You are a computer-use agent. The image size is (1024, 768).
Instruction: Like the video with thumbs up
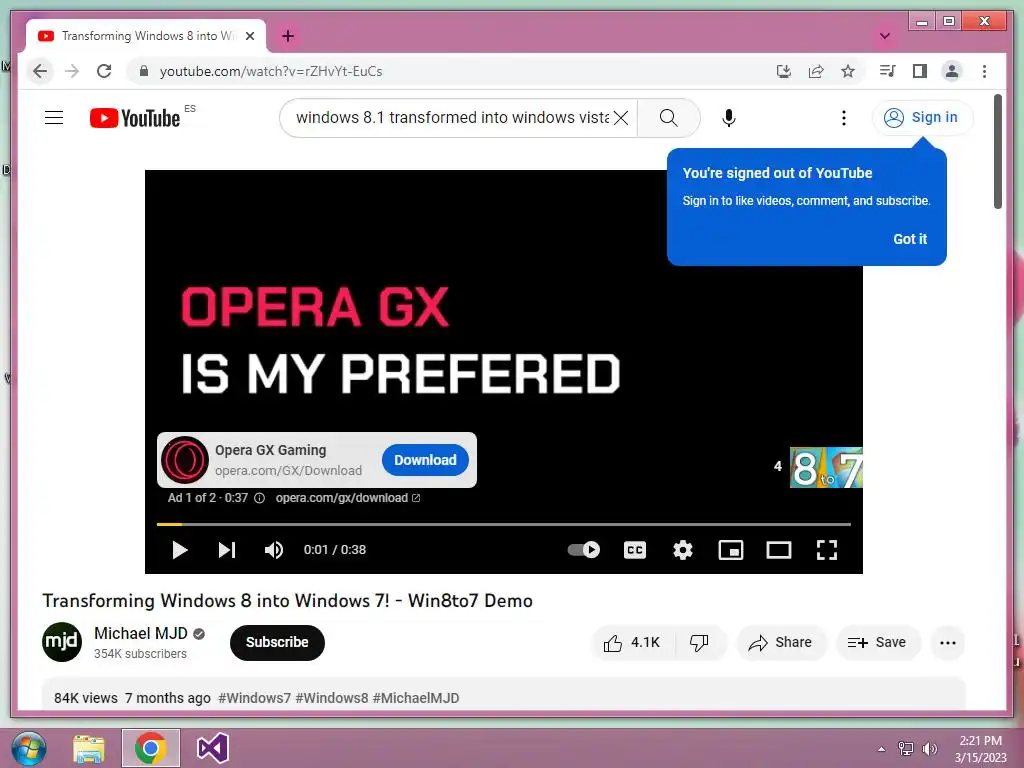pyautogui.click(x=633, y=643)
